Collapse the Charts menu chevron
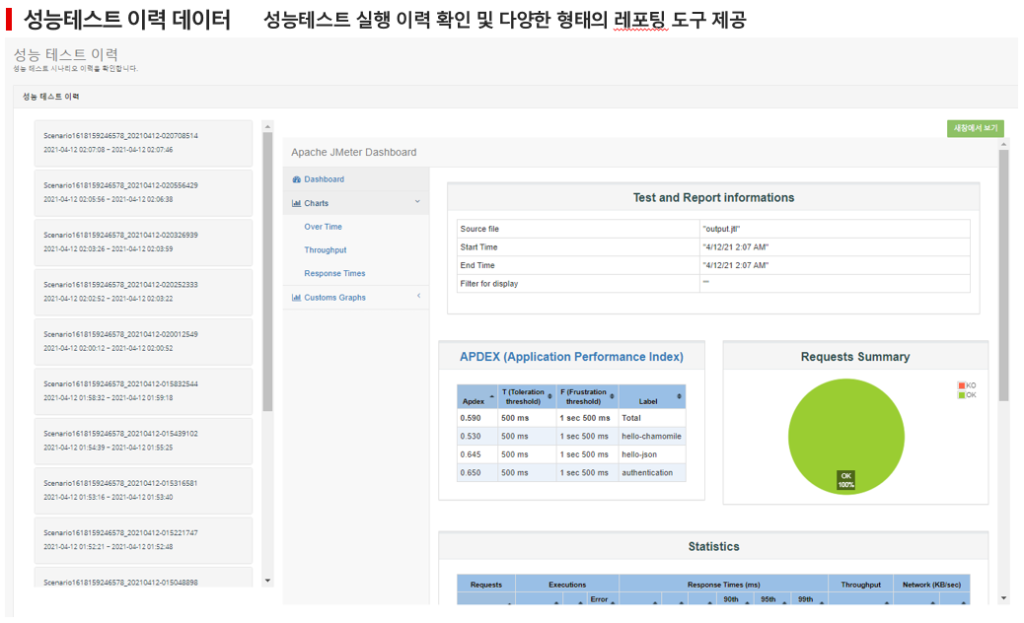 417,202
